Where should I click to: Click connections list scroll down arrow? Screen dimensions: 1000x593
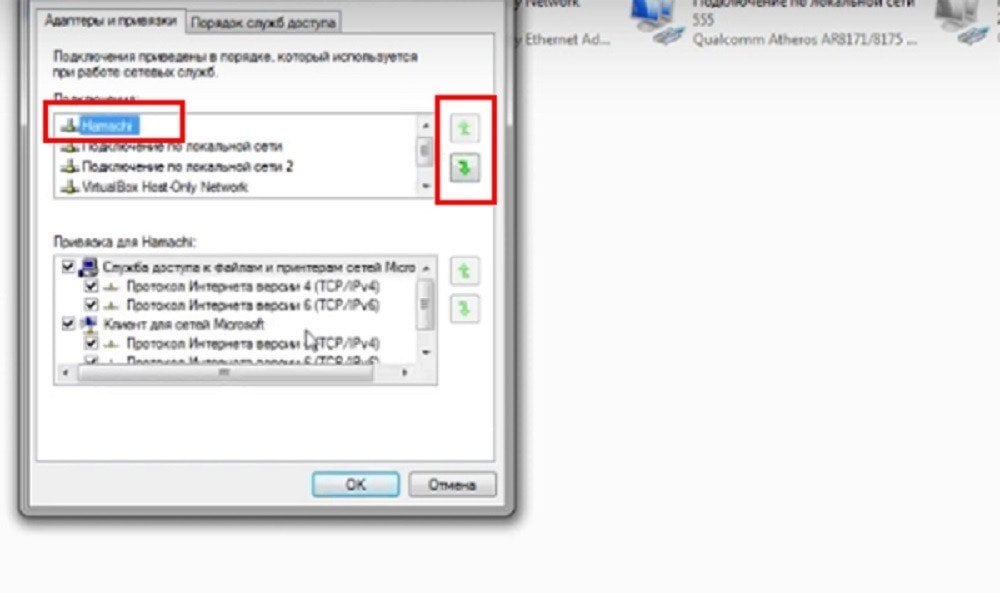point(425,186)
